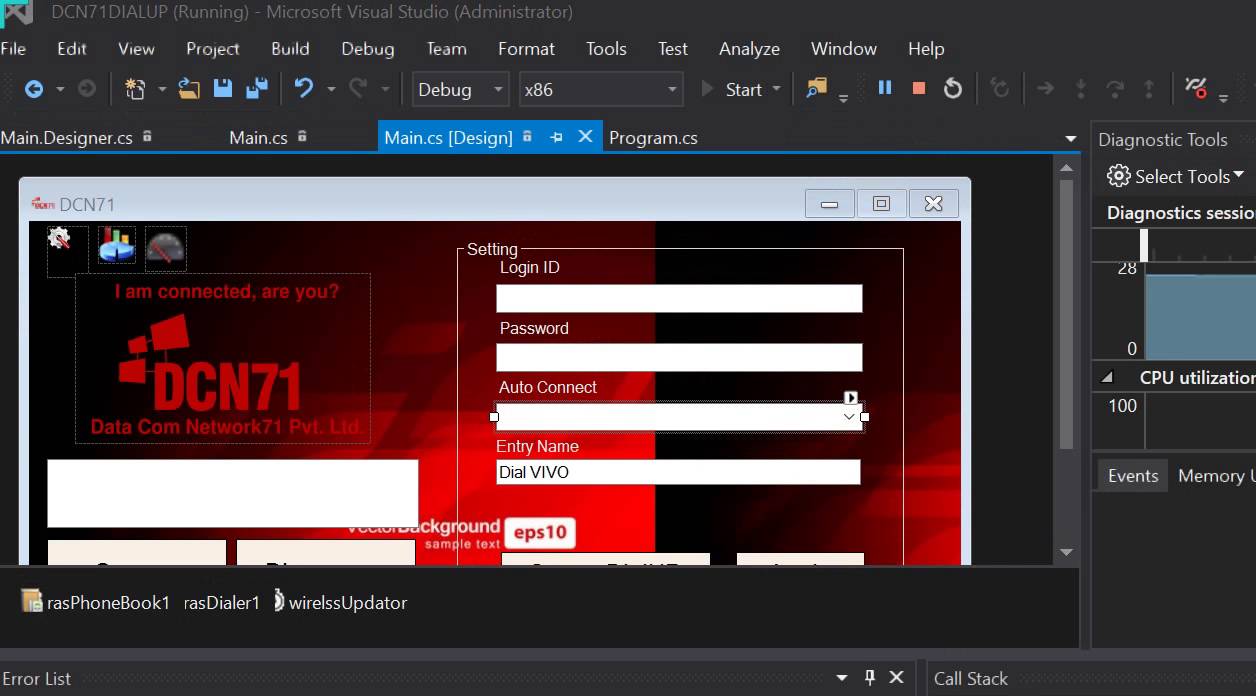Open the Team menu
This screenshot has height=696, width=1256.
pos(446,48)
